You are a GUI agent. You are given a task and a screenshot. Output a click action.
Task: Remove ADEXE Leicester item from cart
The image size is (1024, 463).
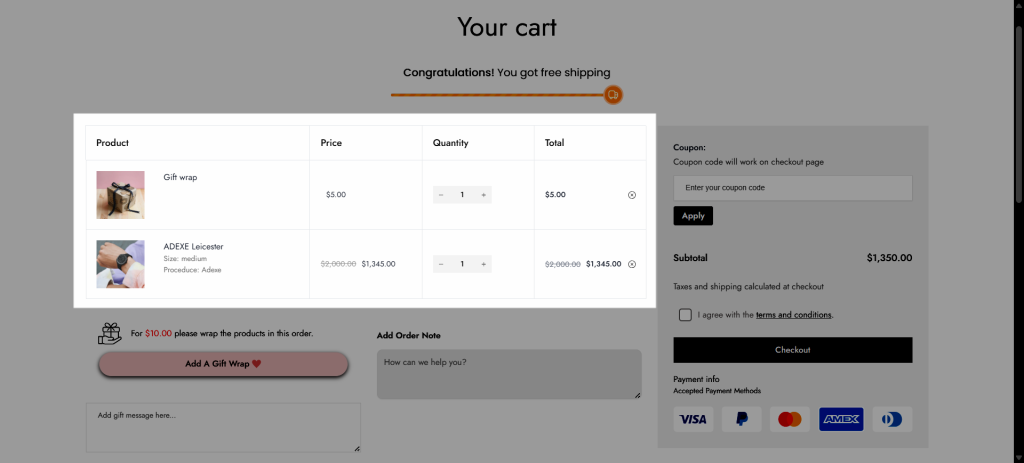pos(632,264)
